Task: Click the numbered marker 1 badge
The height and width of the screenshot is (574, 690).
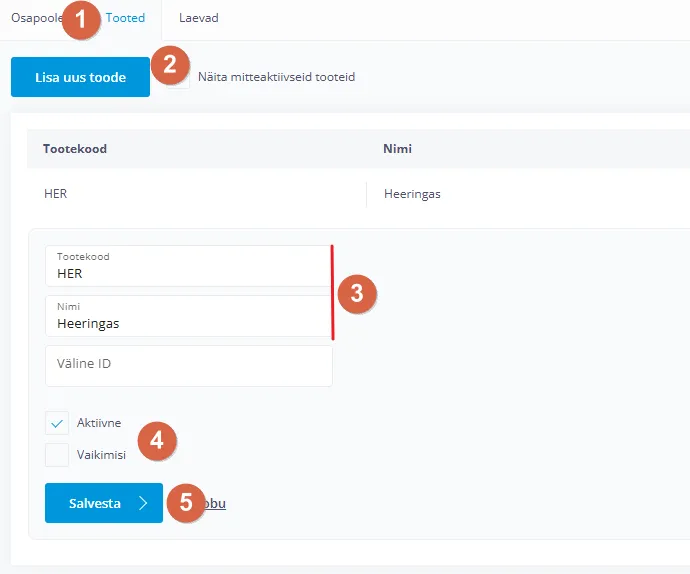Action: pyautogui.click(x=82, y=19)
